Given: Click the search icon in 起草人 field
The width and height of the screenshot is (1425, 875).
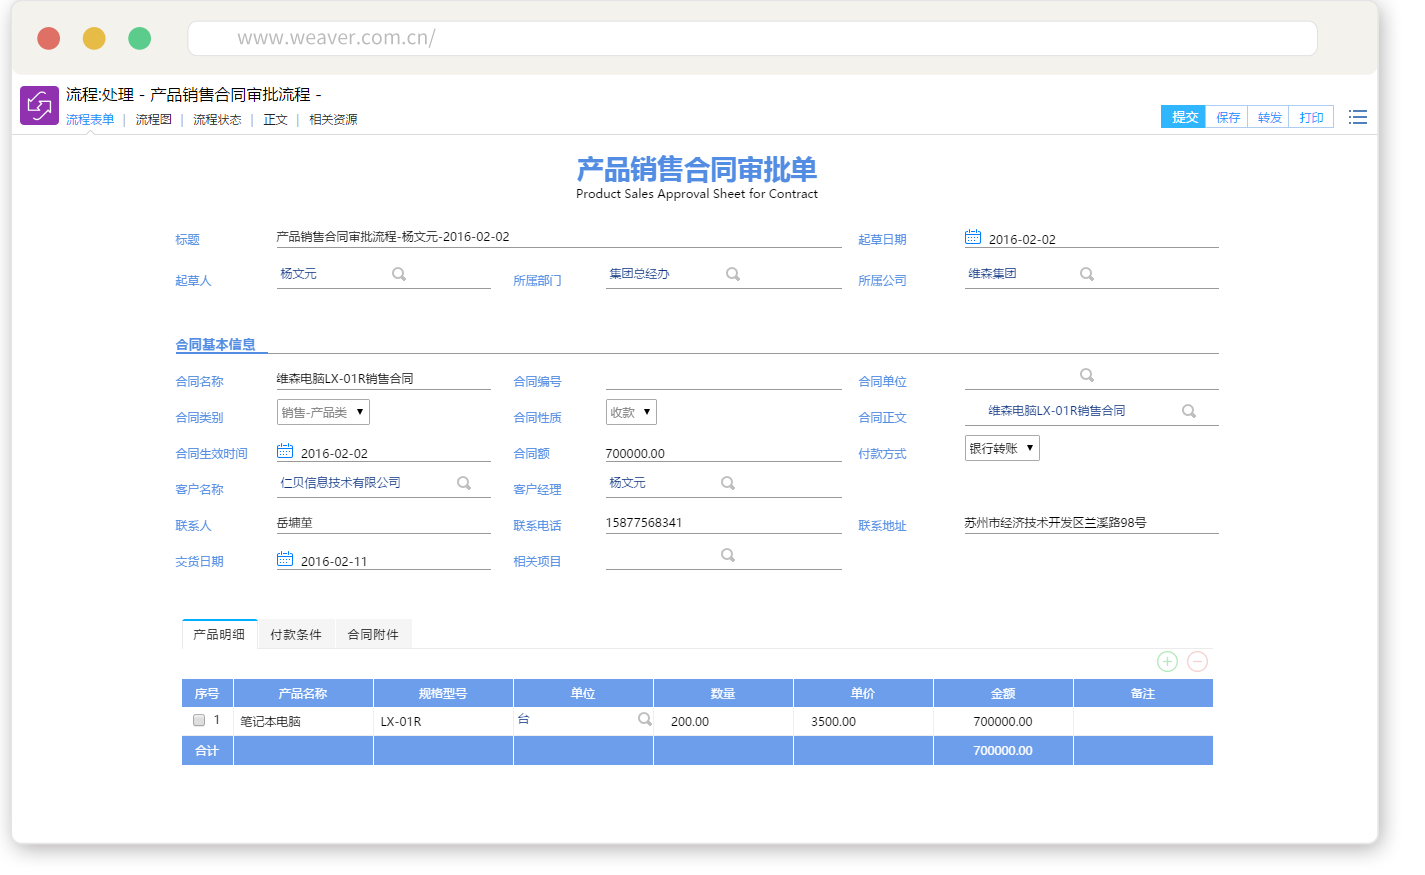Looking at the screenshot, I should [x=399, y=275].
